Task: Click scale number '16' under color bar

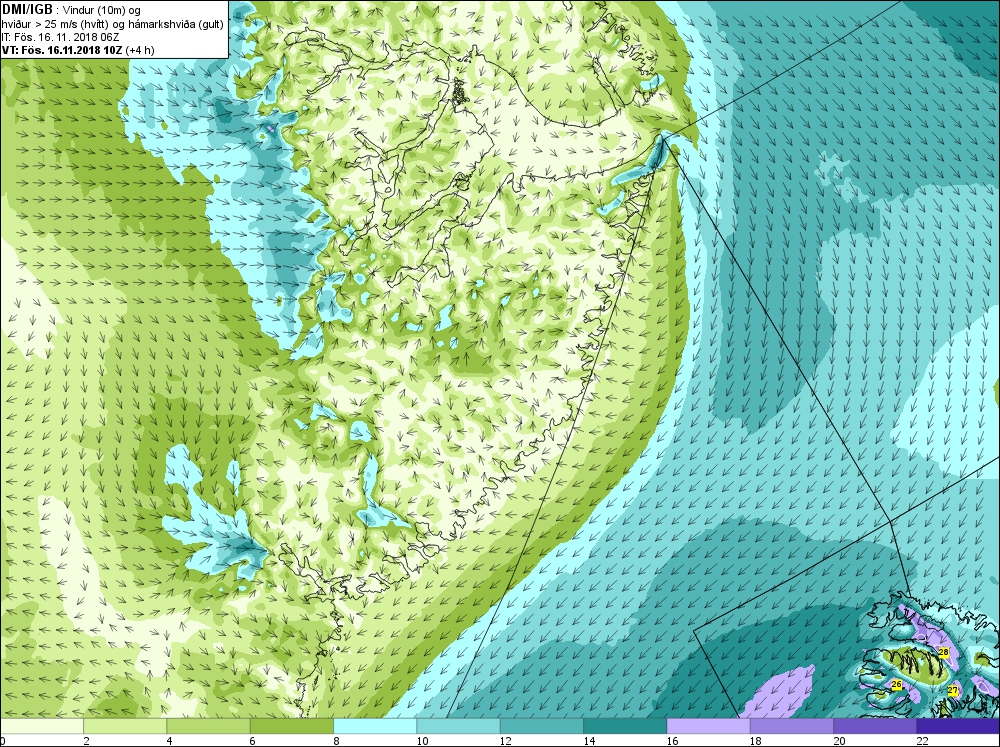Action: (672, 741)
